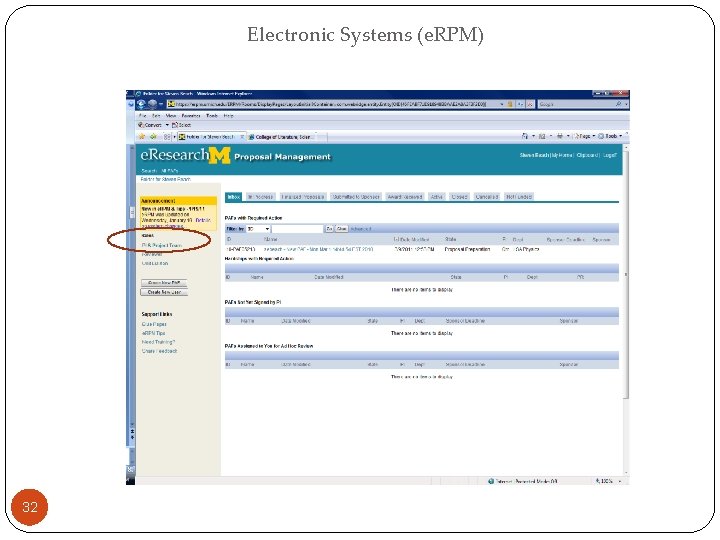Switch to the Award Received tab
This screenshot has width=720, height=540.
click(405, 197)
